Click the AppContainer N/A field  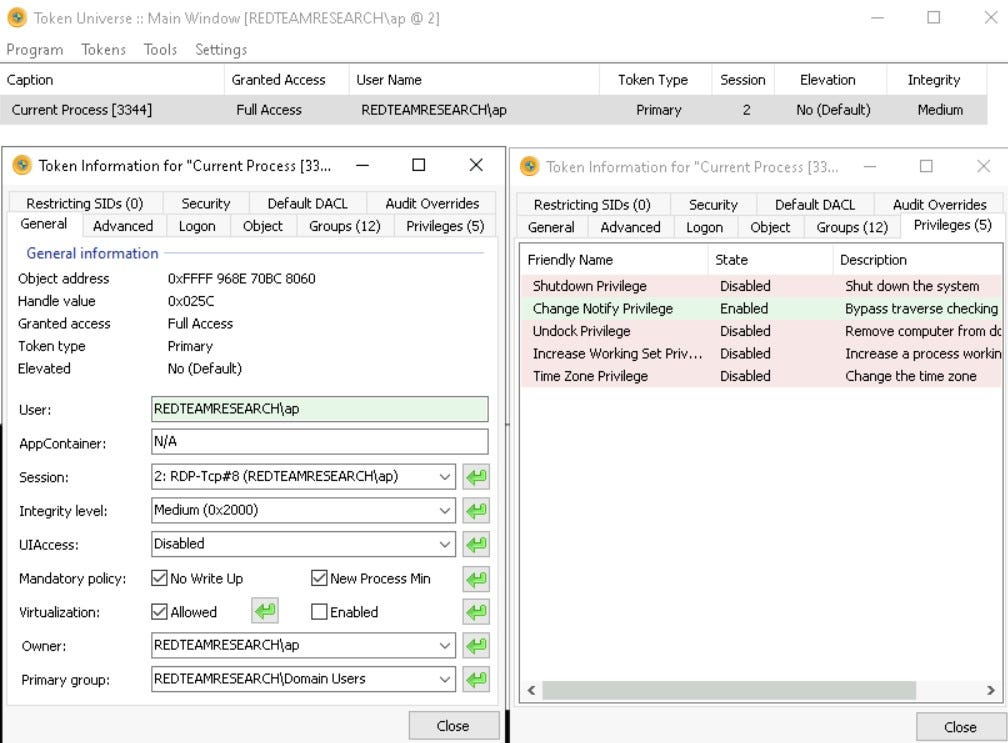(x=320, y=442)
